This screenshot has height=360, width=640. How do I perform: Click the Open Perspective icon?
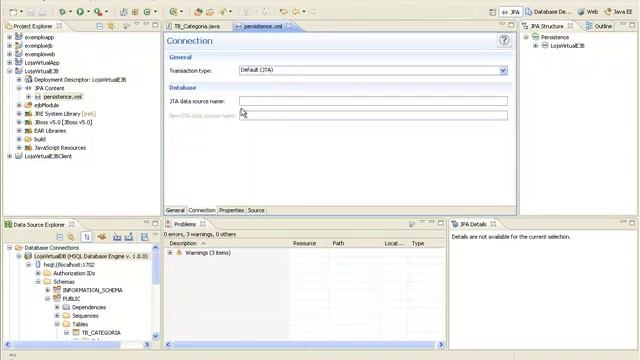click(x=492, y=12)
